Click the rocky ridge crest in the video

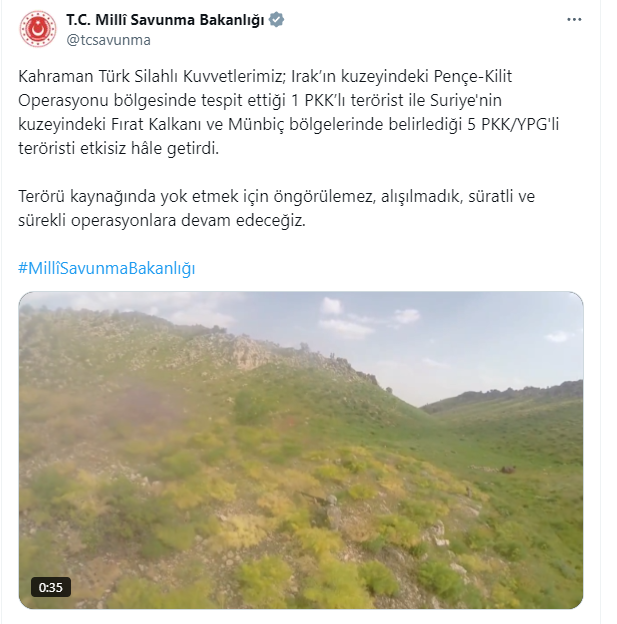[279, 350]
